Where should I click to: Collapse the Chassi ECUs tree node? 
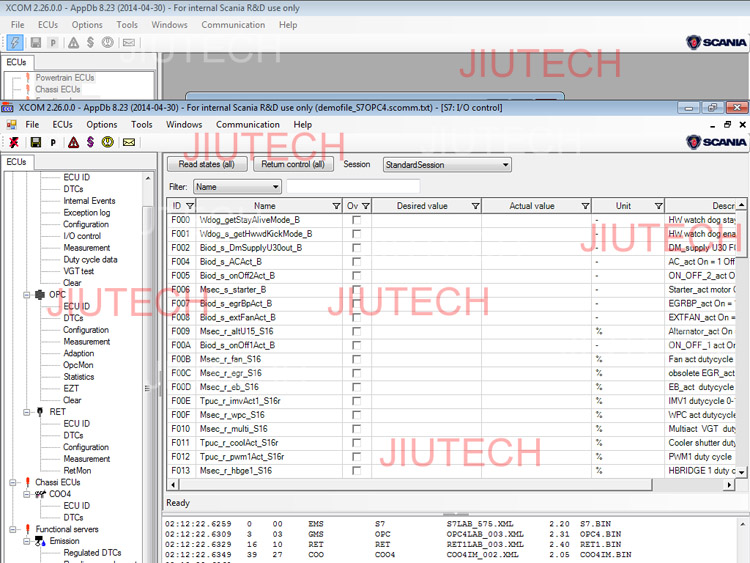pyautogui.click(x=13, y=482)
